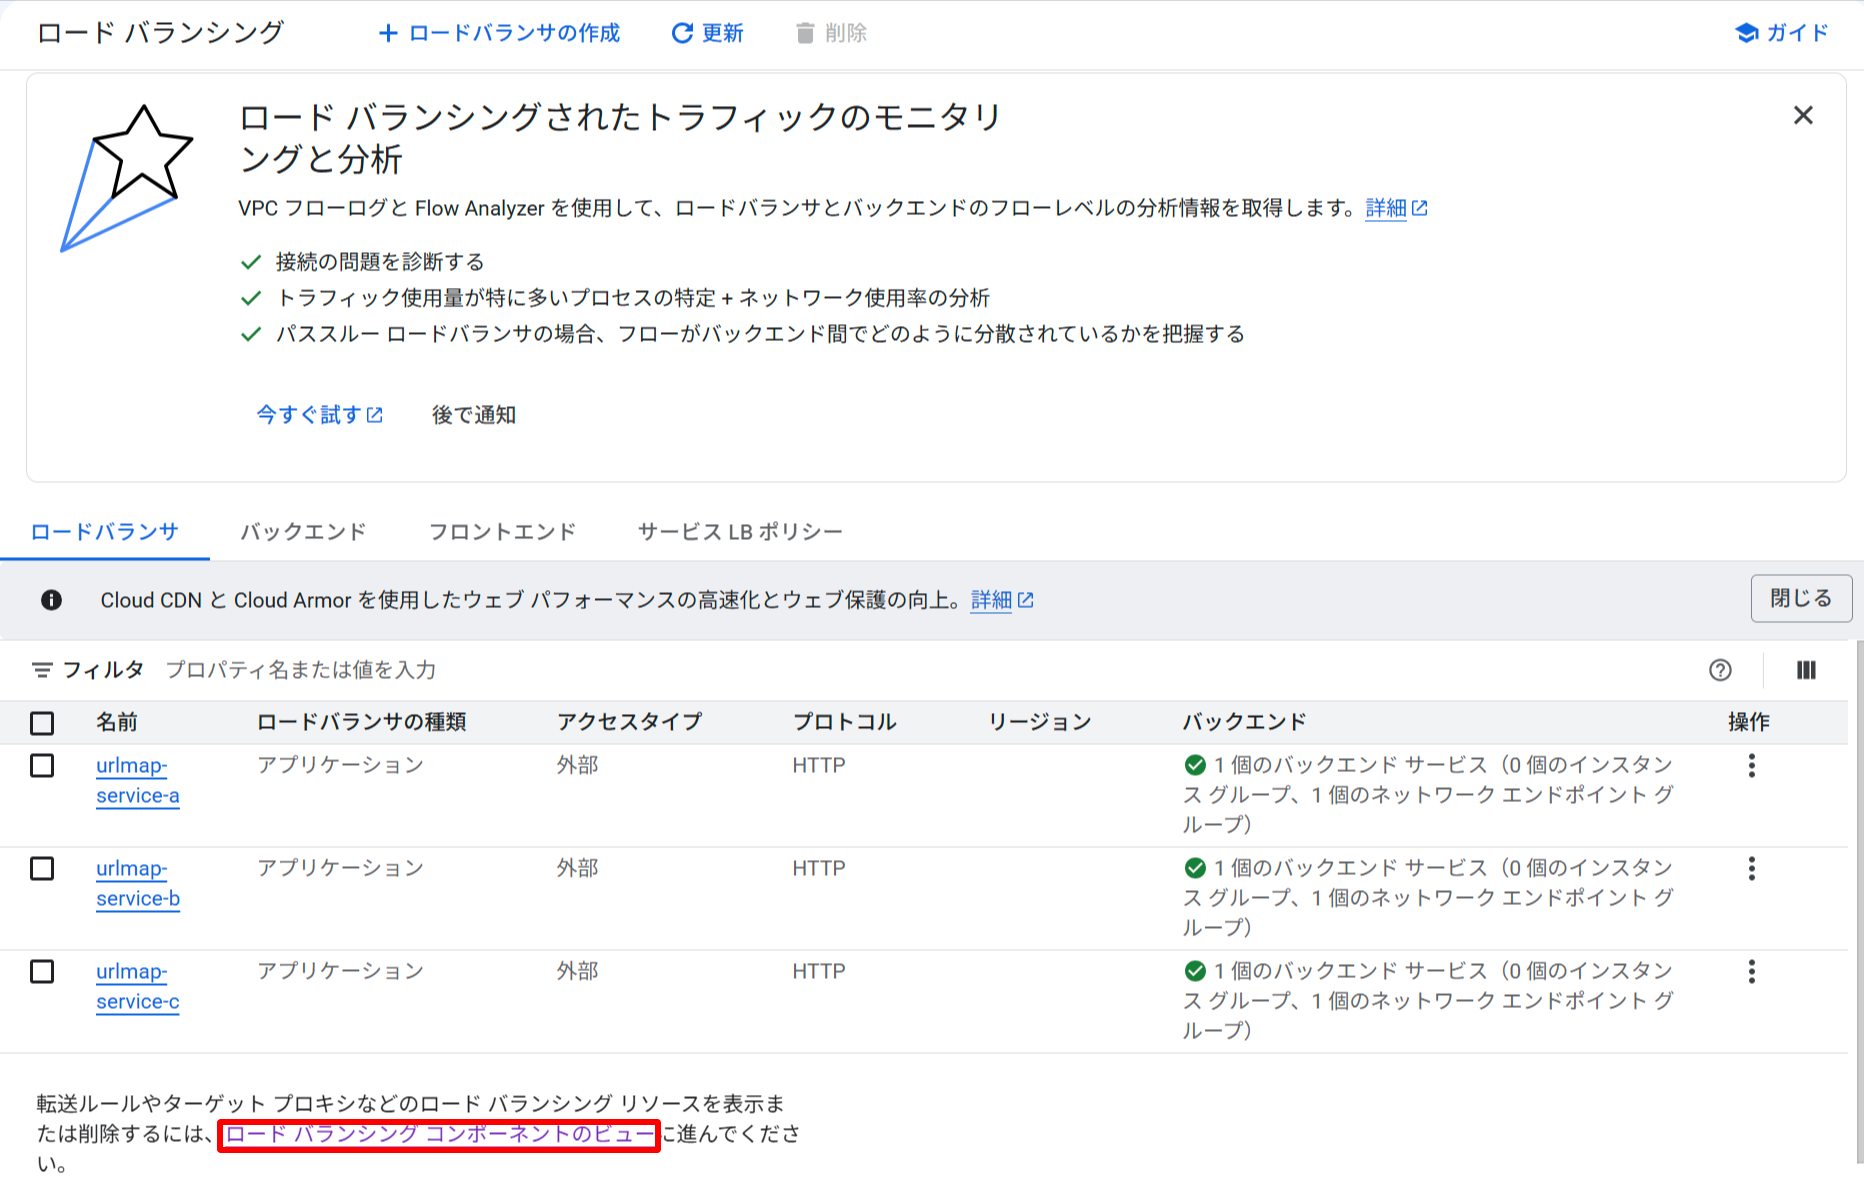Screen dimensions: 1864x1180
Task: Click リージョン column header
Action: pyautogui.click(x=1039, y=722)
